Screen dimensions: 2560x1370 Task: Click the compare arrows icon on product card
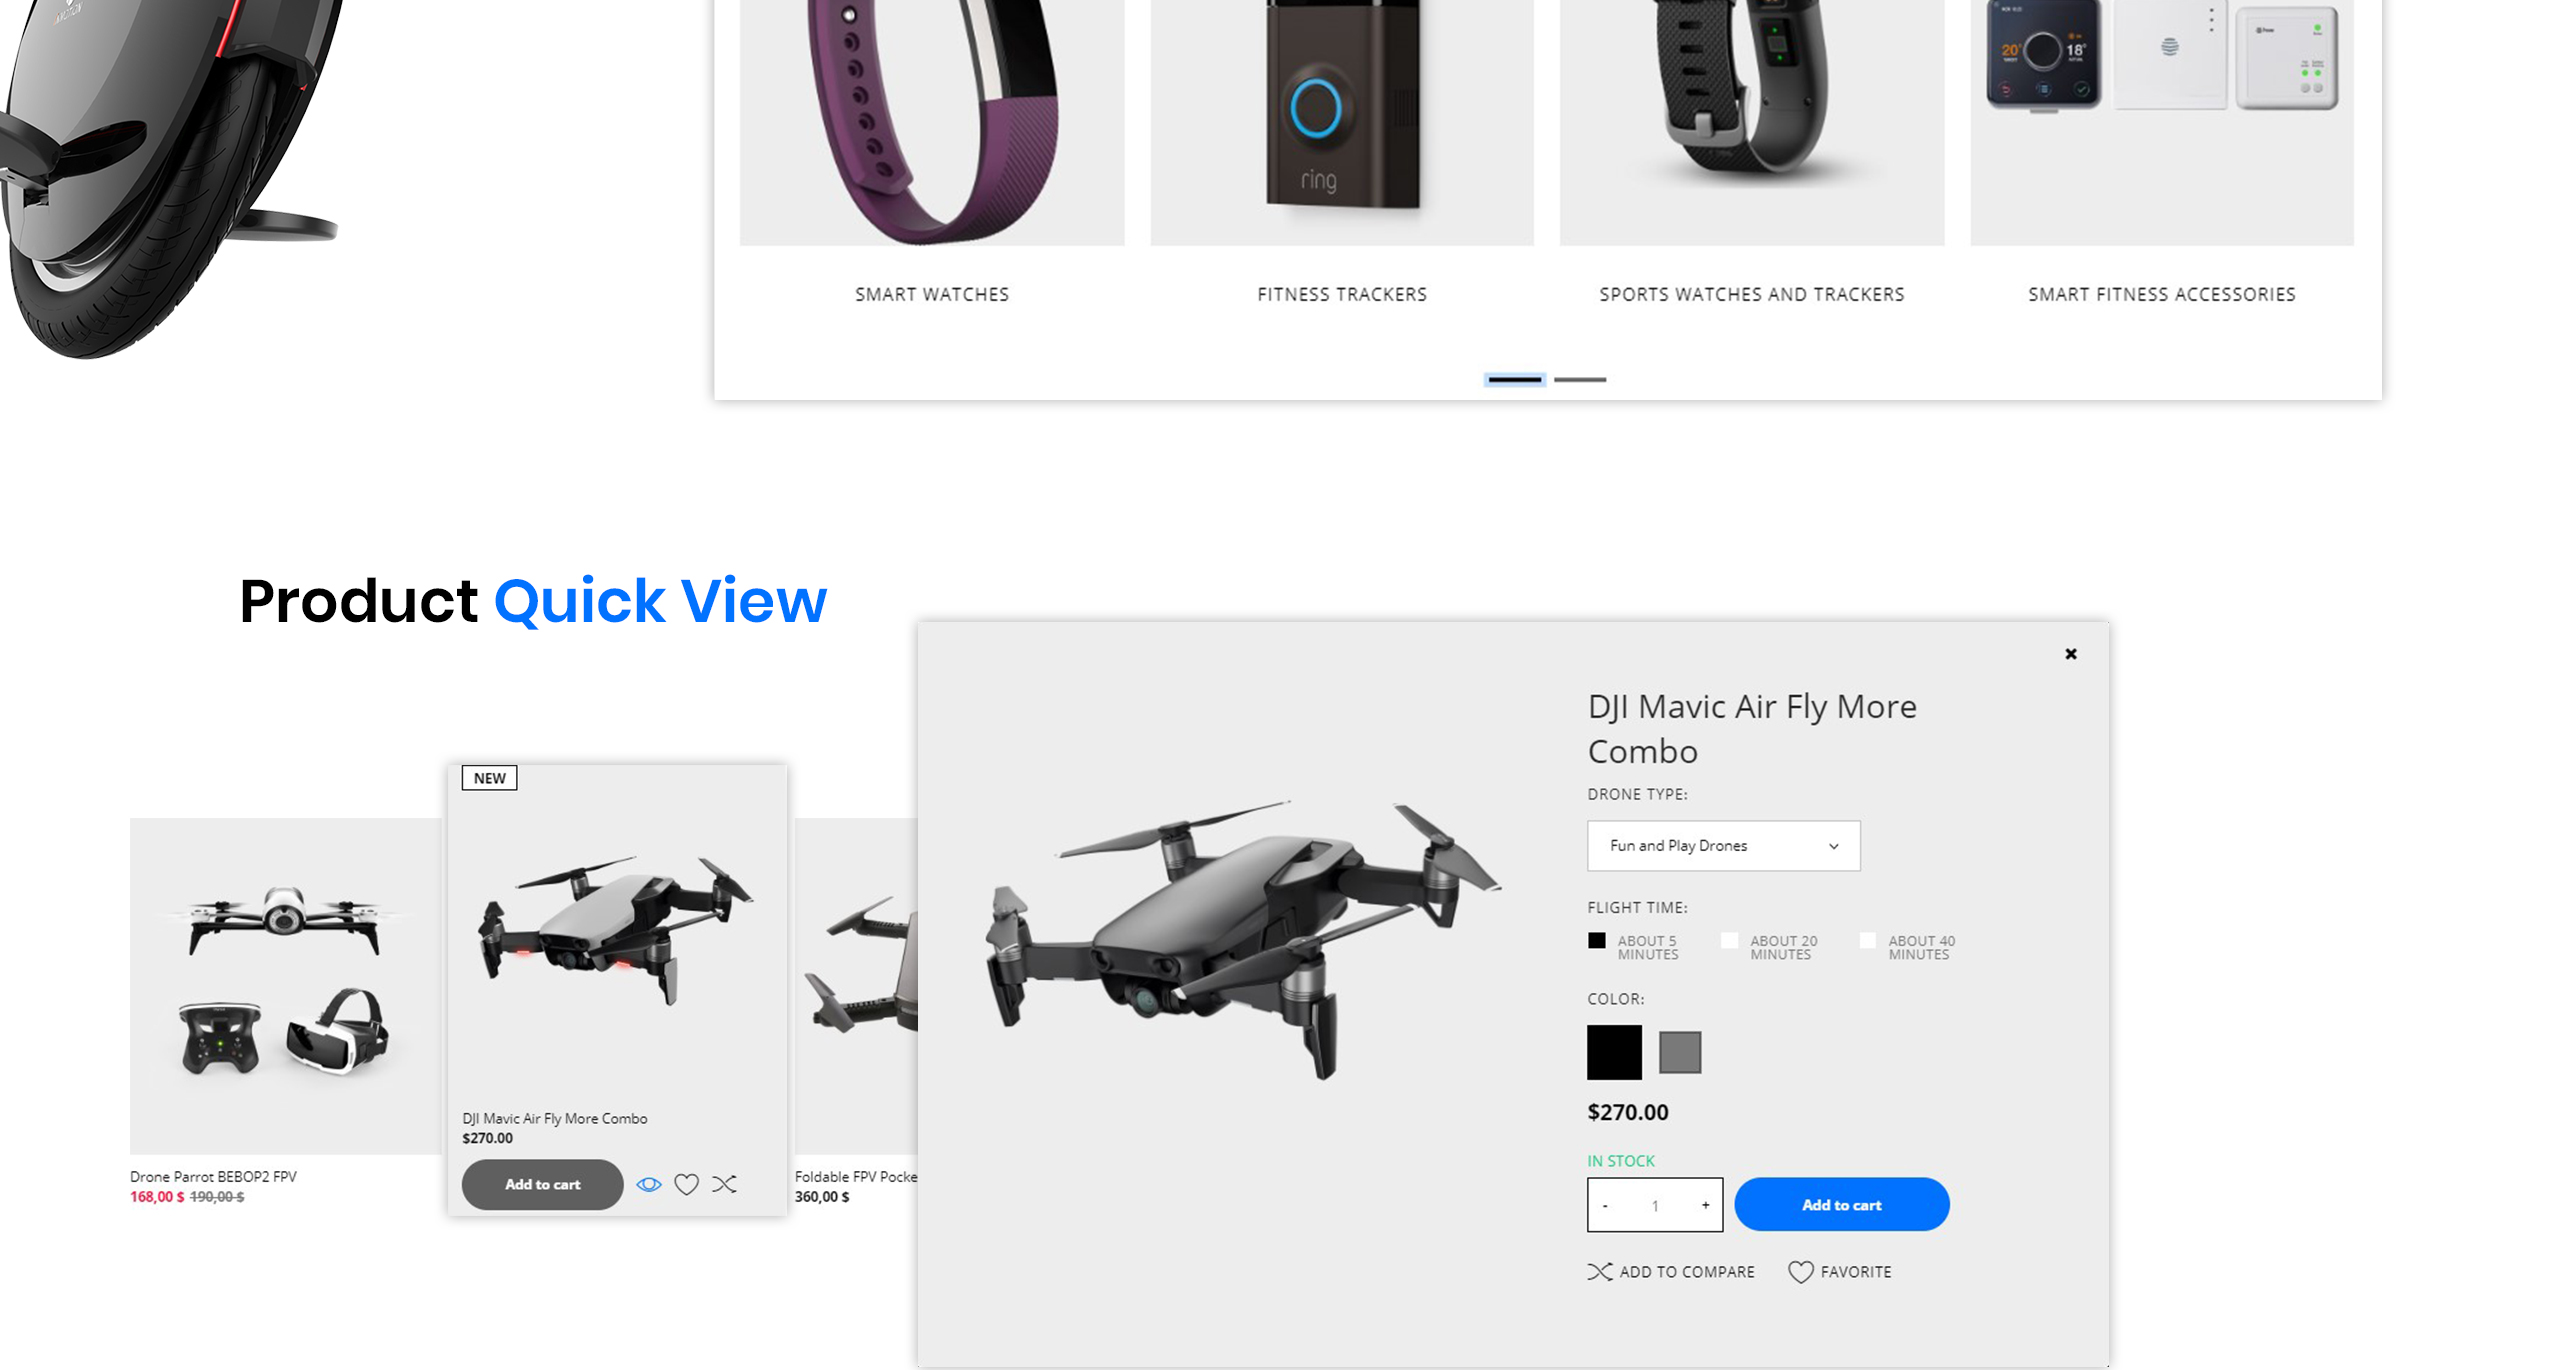pos(725,1184)
